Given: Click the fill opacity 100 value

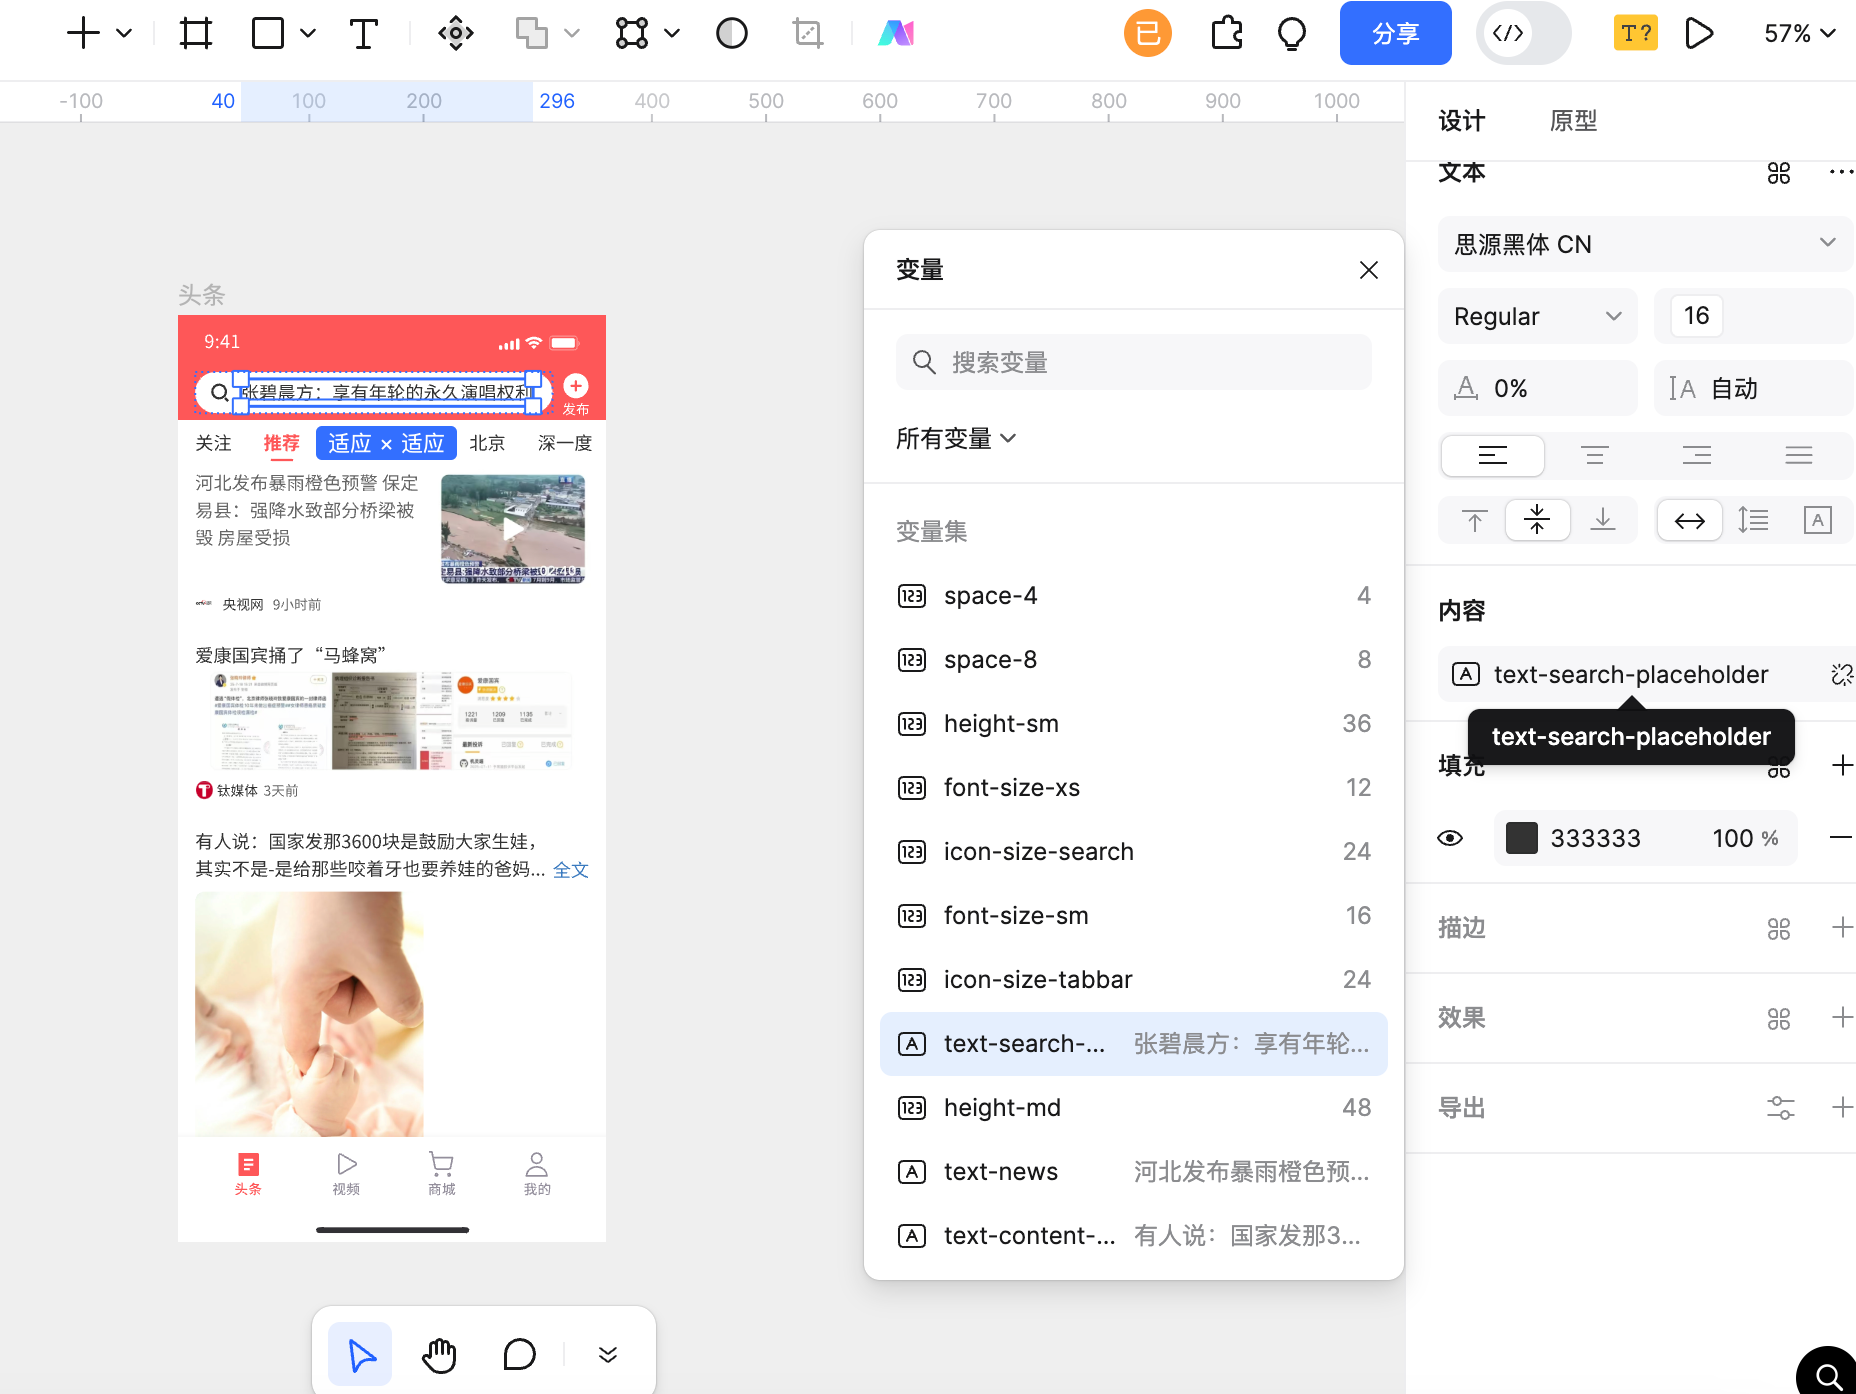Looking at the screenshot, I should [1733, 838].
